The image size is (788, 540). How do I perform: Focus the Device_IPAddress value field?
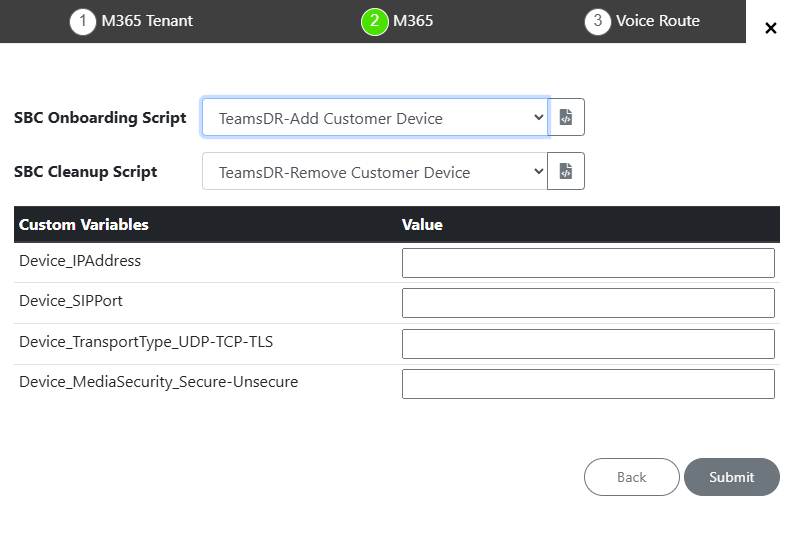(x=588, y=263)
